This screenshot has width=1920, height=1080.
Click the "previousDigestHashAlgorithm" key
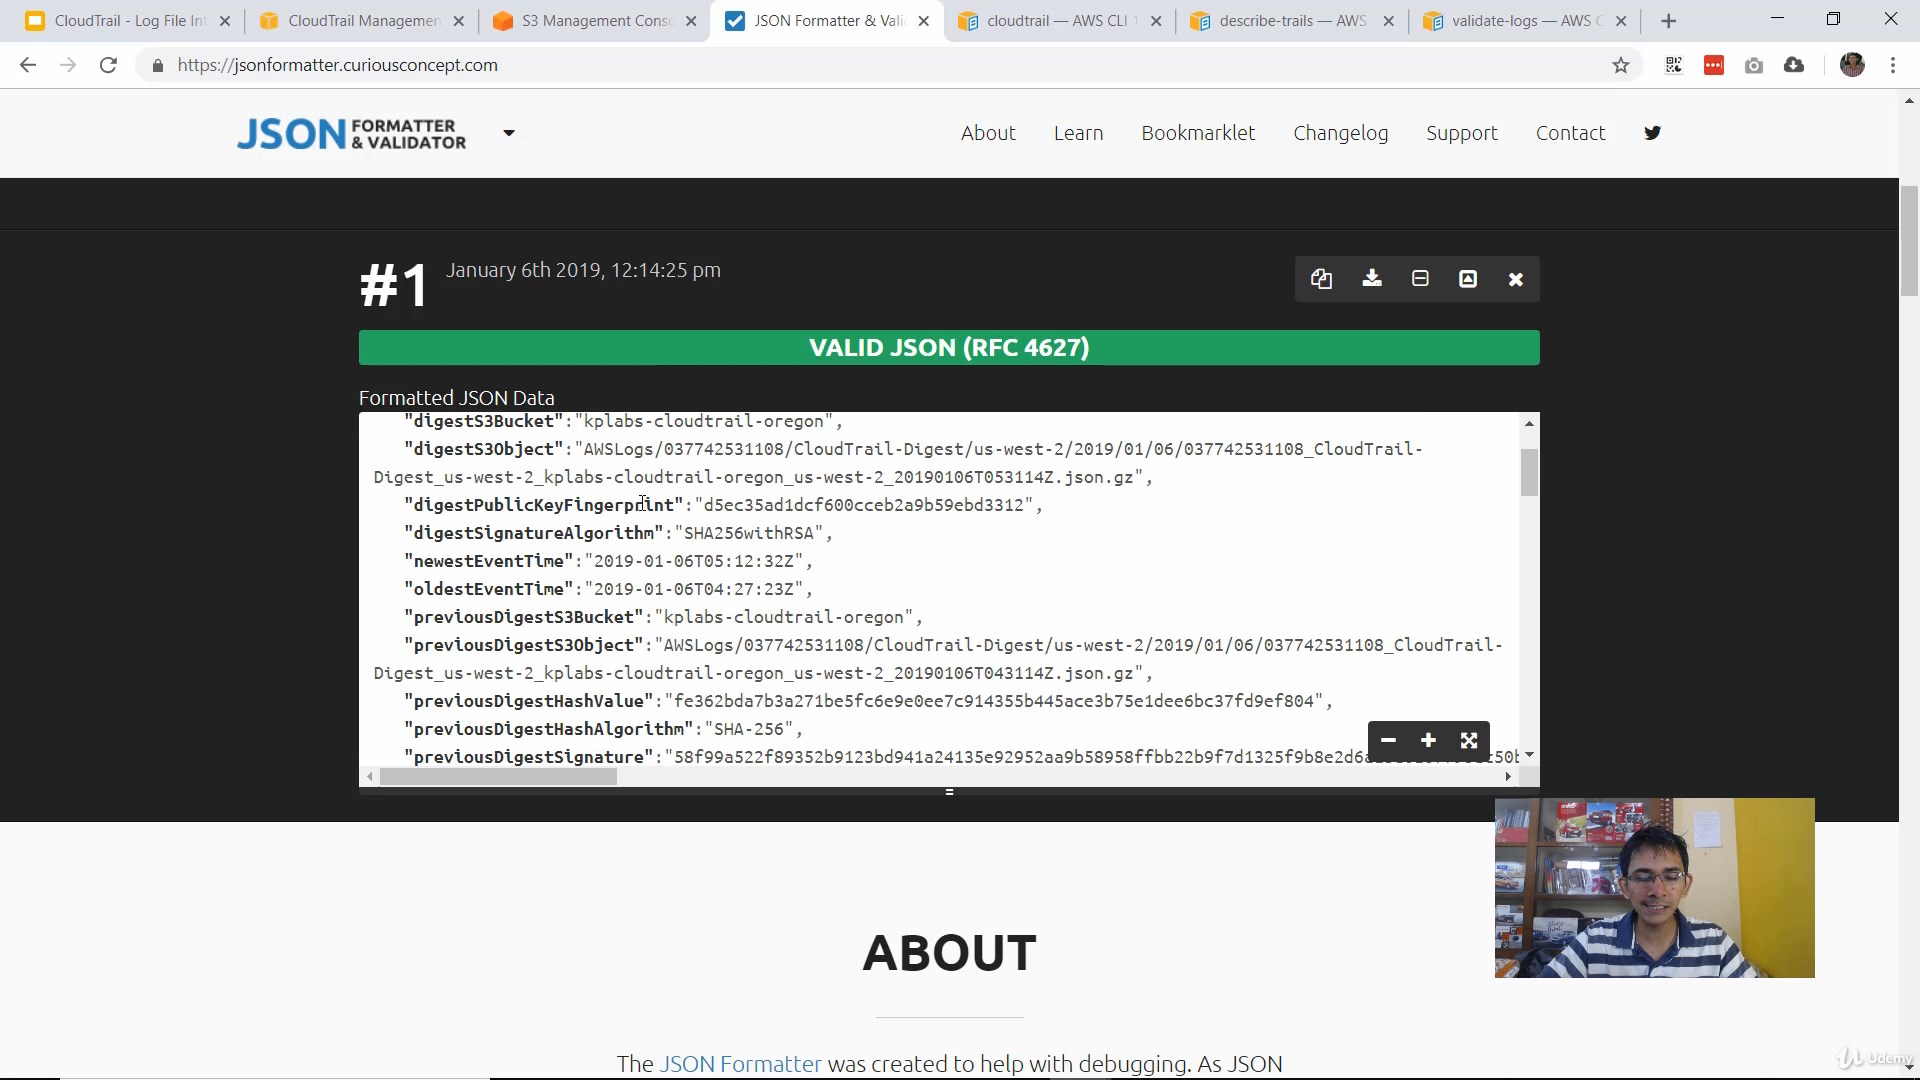549,729
